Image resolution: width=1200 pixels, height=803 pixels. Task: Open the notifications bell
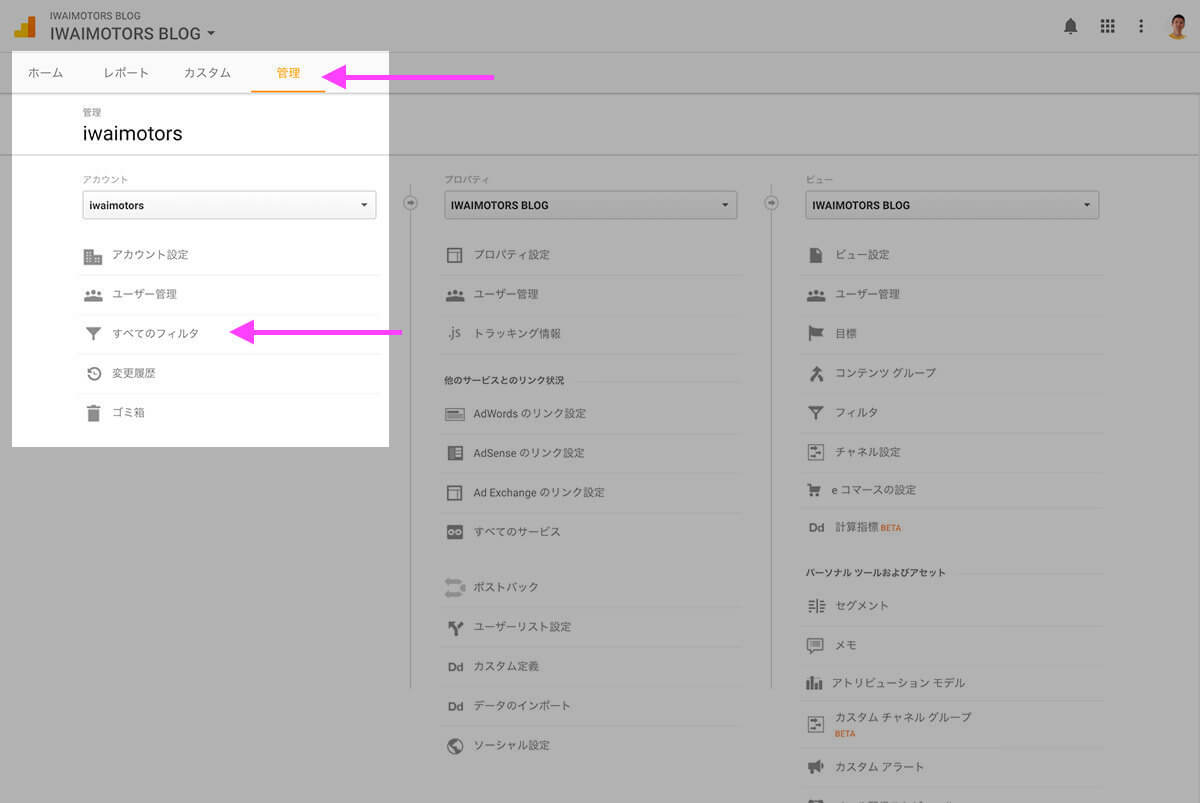click(1071, 27)
